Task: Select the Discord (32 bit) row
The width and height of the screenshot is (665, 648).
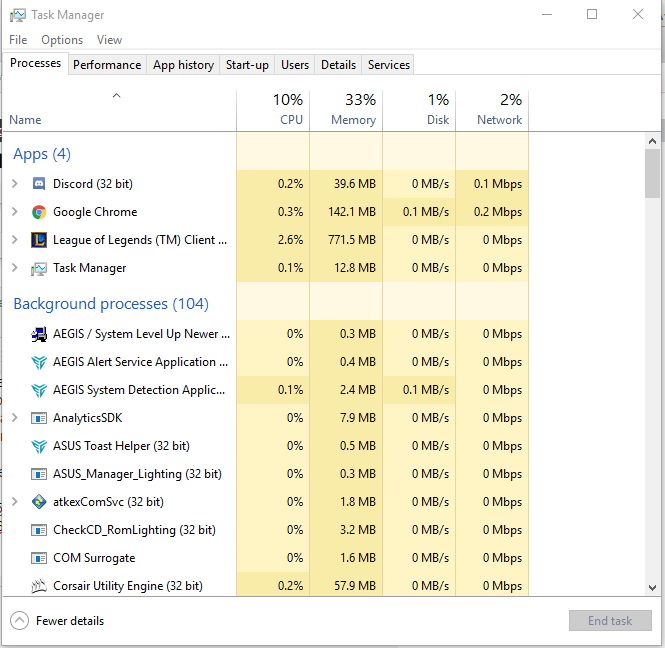Action: 265,184
